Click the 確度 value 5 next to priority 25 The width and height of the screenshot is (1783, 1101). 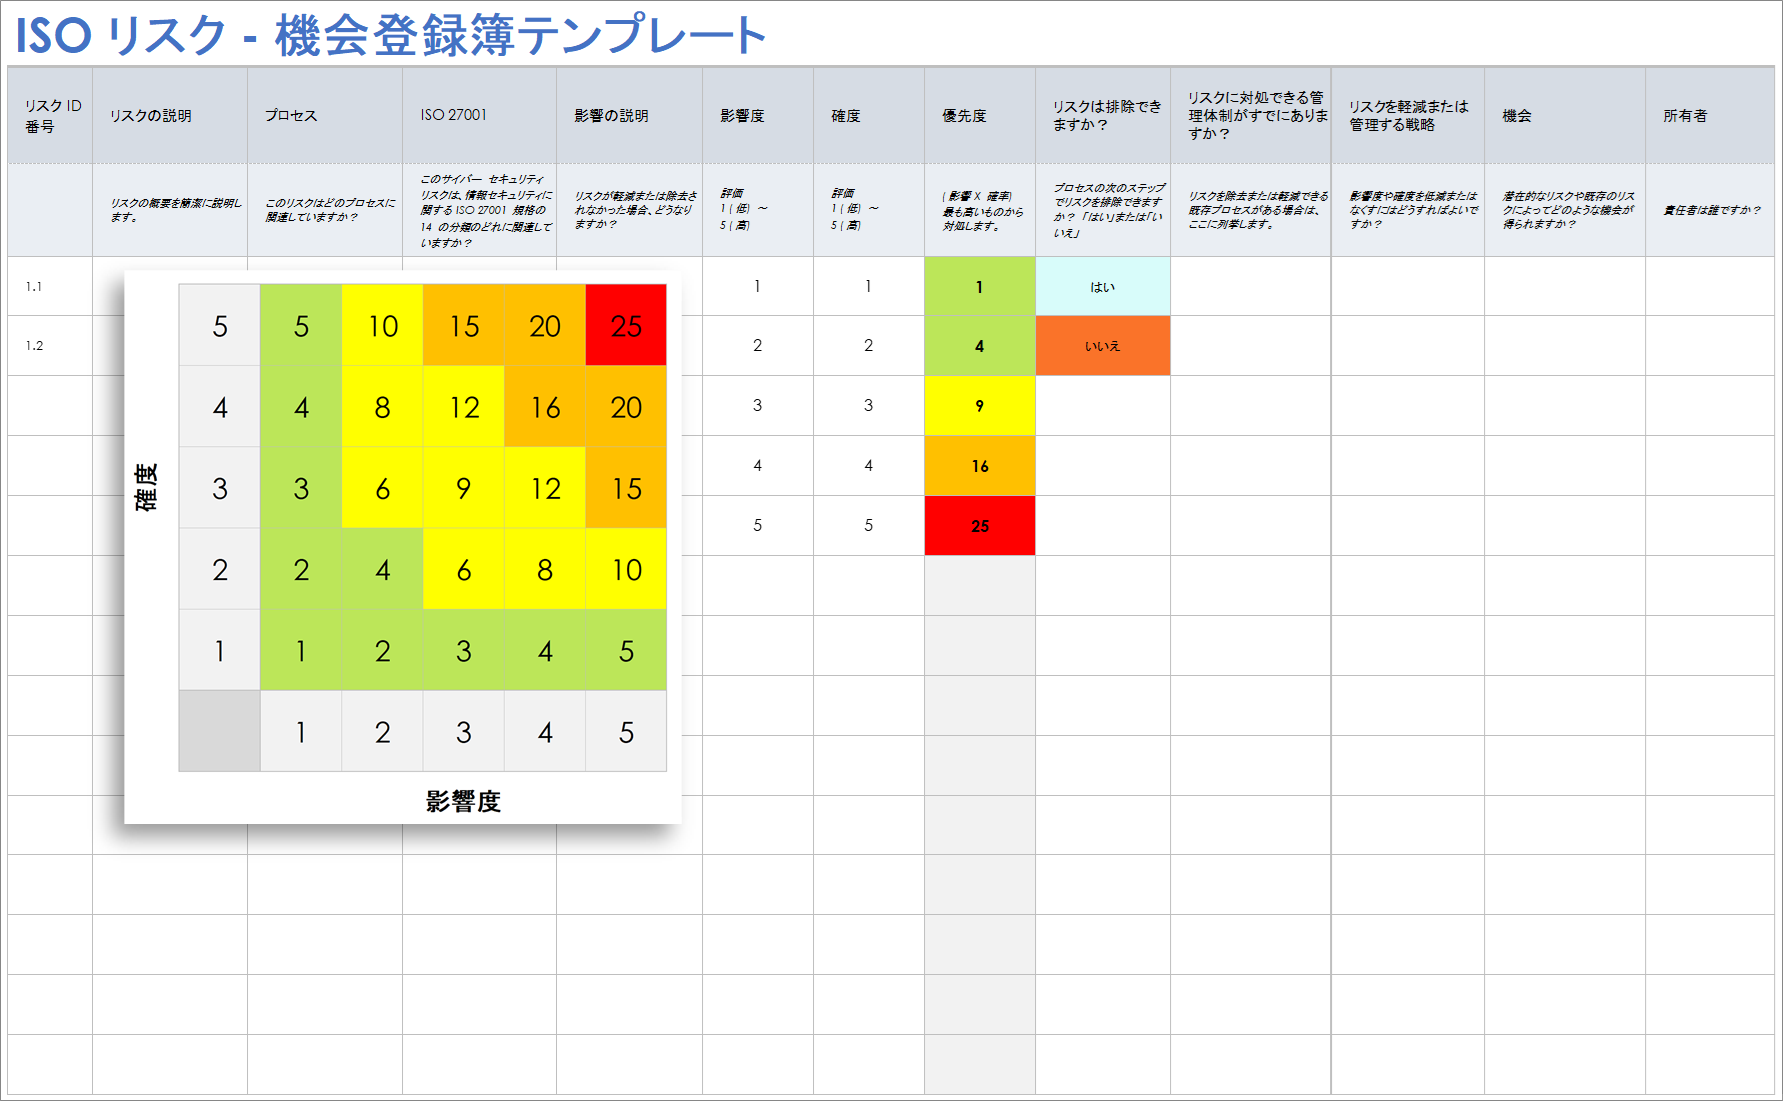[869, 525]
